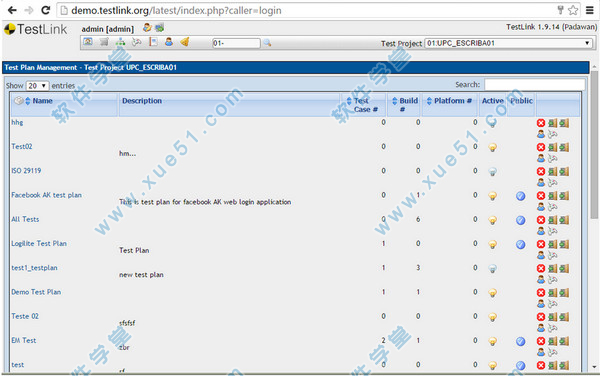
Task: Click the TestLink logo
Action: pos(36,29)
